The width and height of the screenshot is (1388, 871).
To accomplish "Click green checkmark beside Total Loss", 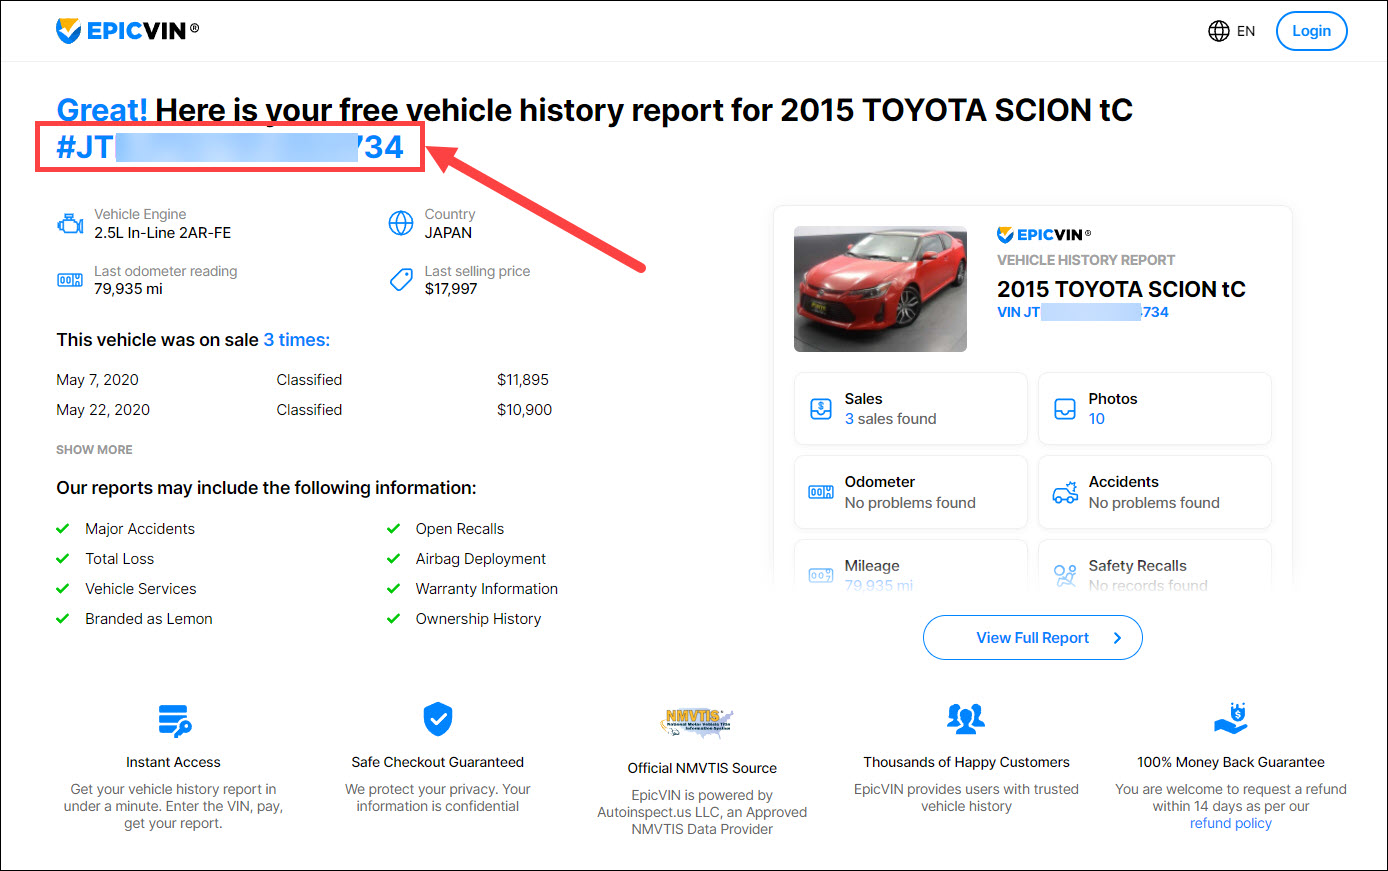I will tap(63, 559).
